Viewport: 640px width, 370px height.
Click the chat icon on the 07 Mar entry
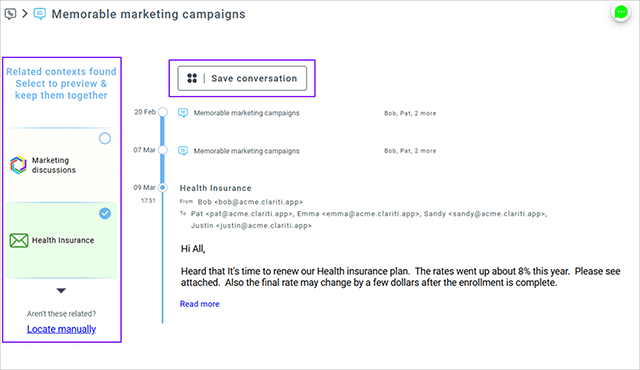point(183,151)
